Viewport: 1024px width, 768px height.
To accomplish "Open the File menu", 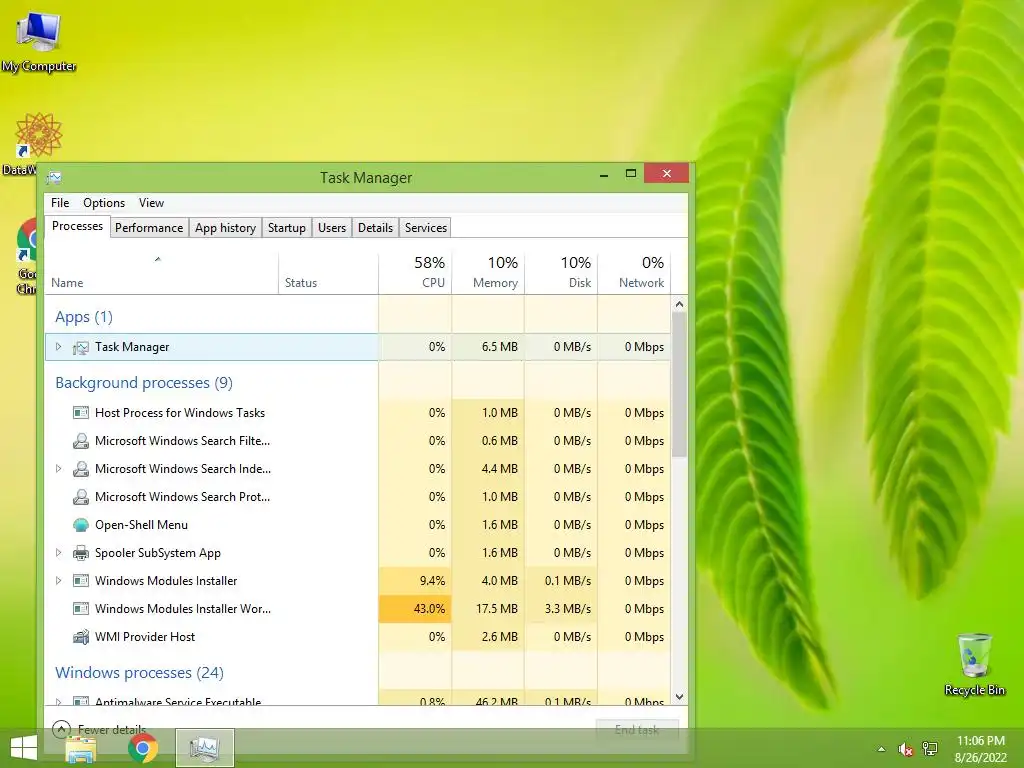I will click(60, 203).
